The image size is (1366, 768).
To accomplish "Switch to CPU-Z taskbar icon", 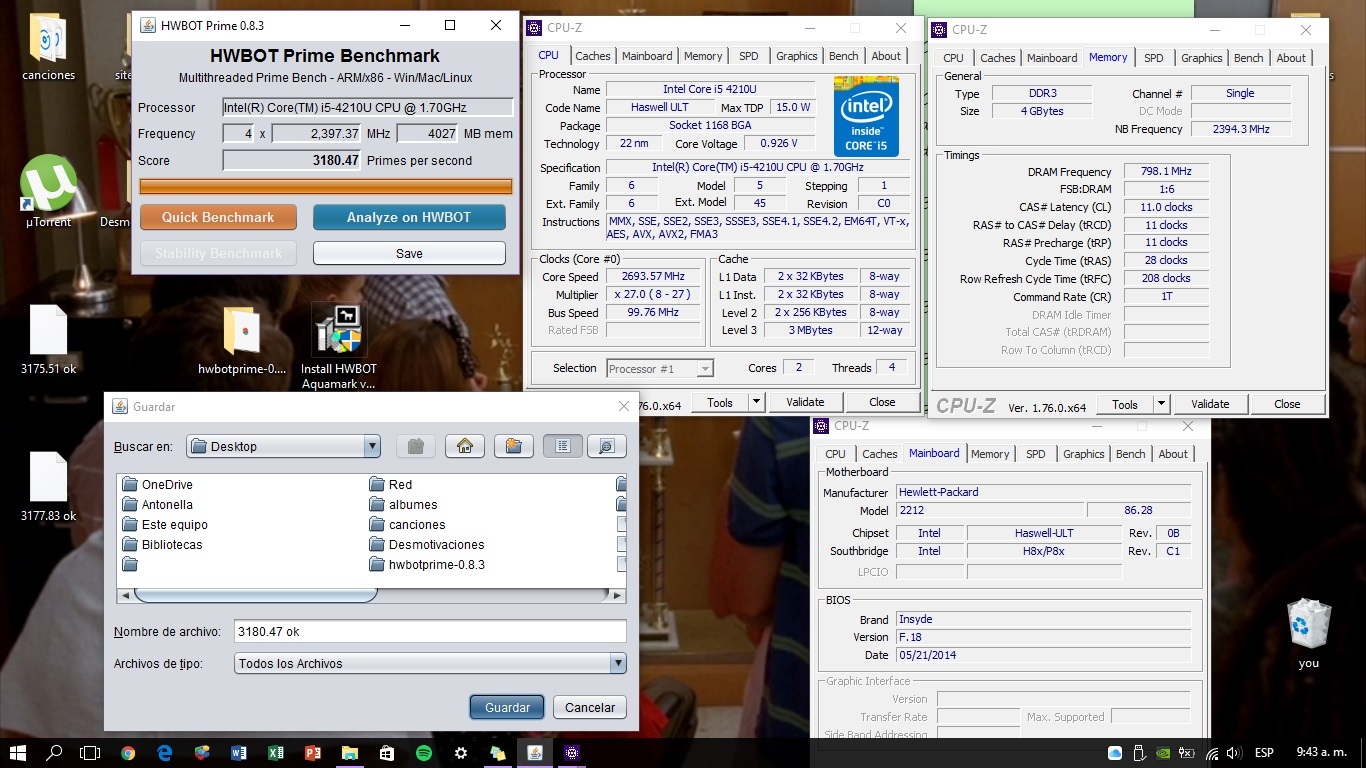I will click(571, 752).
